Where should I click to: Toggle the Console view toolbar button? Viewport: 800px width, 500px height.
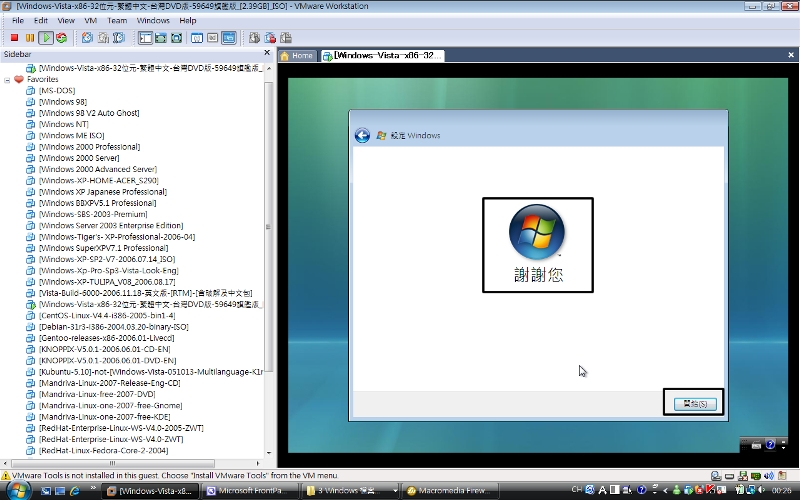[229, 38]
